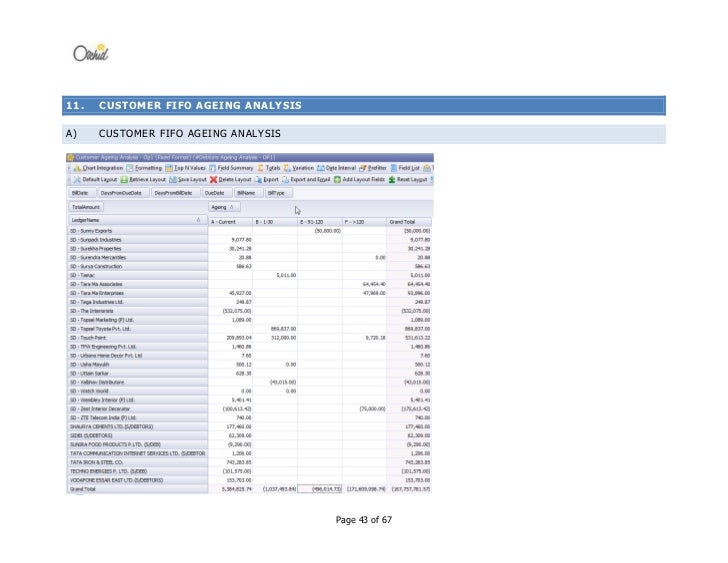Click Add Layout Fields

[x=359, y=180]
